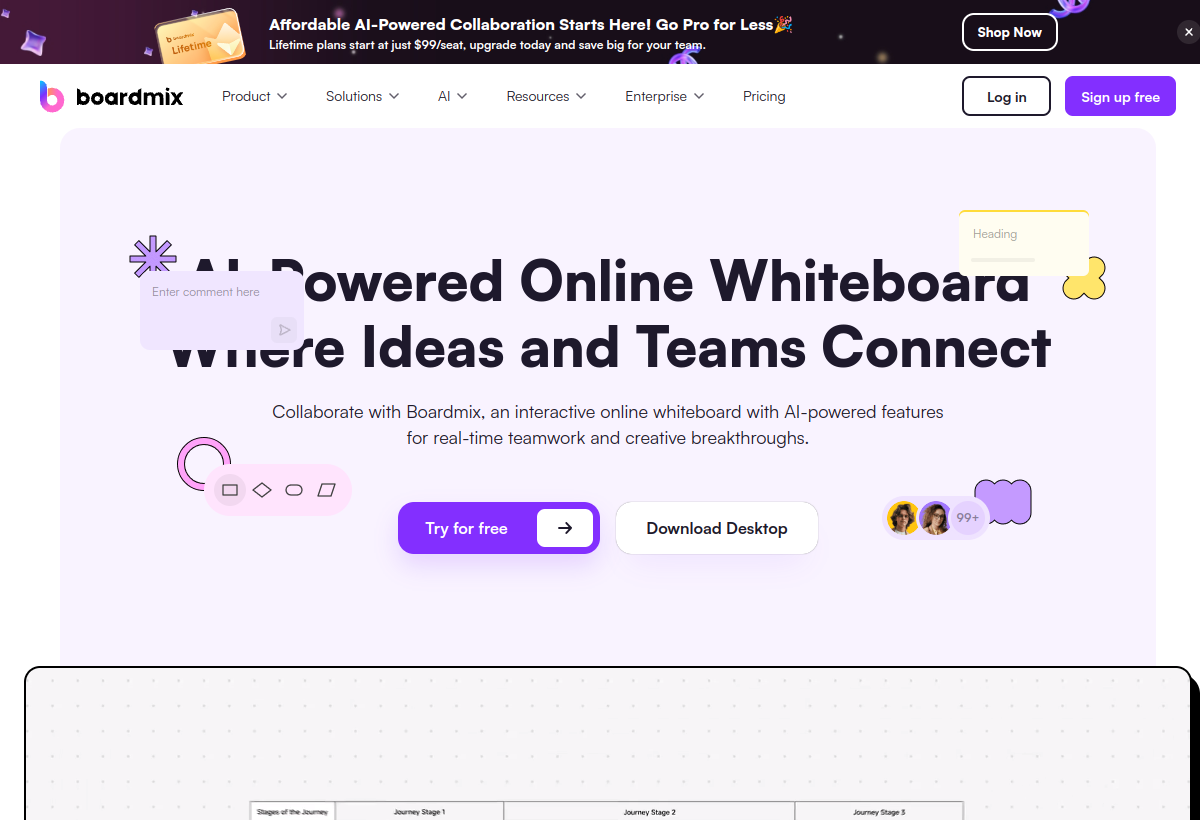Go to the Pricing page
The width and height of the screenshot is (1200, 820).
[764, 96]
